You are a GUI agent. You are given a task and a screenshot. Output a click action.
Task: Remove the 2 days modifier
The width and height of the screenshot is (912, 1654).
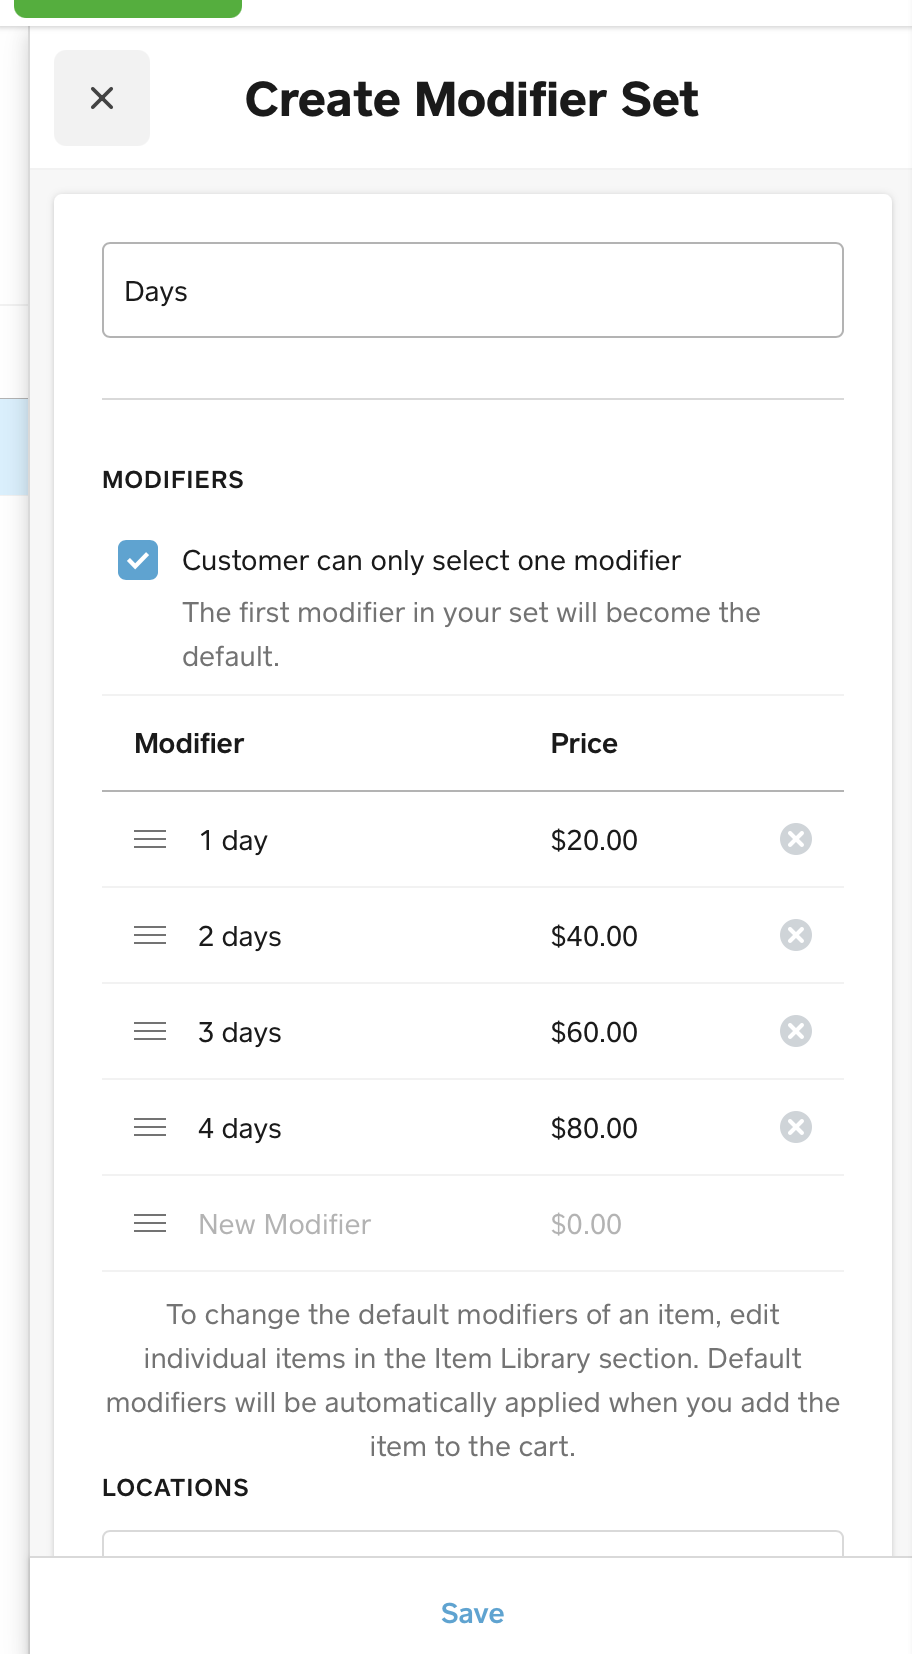coord(795,935)
